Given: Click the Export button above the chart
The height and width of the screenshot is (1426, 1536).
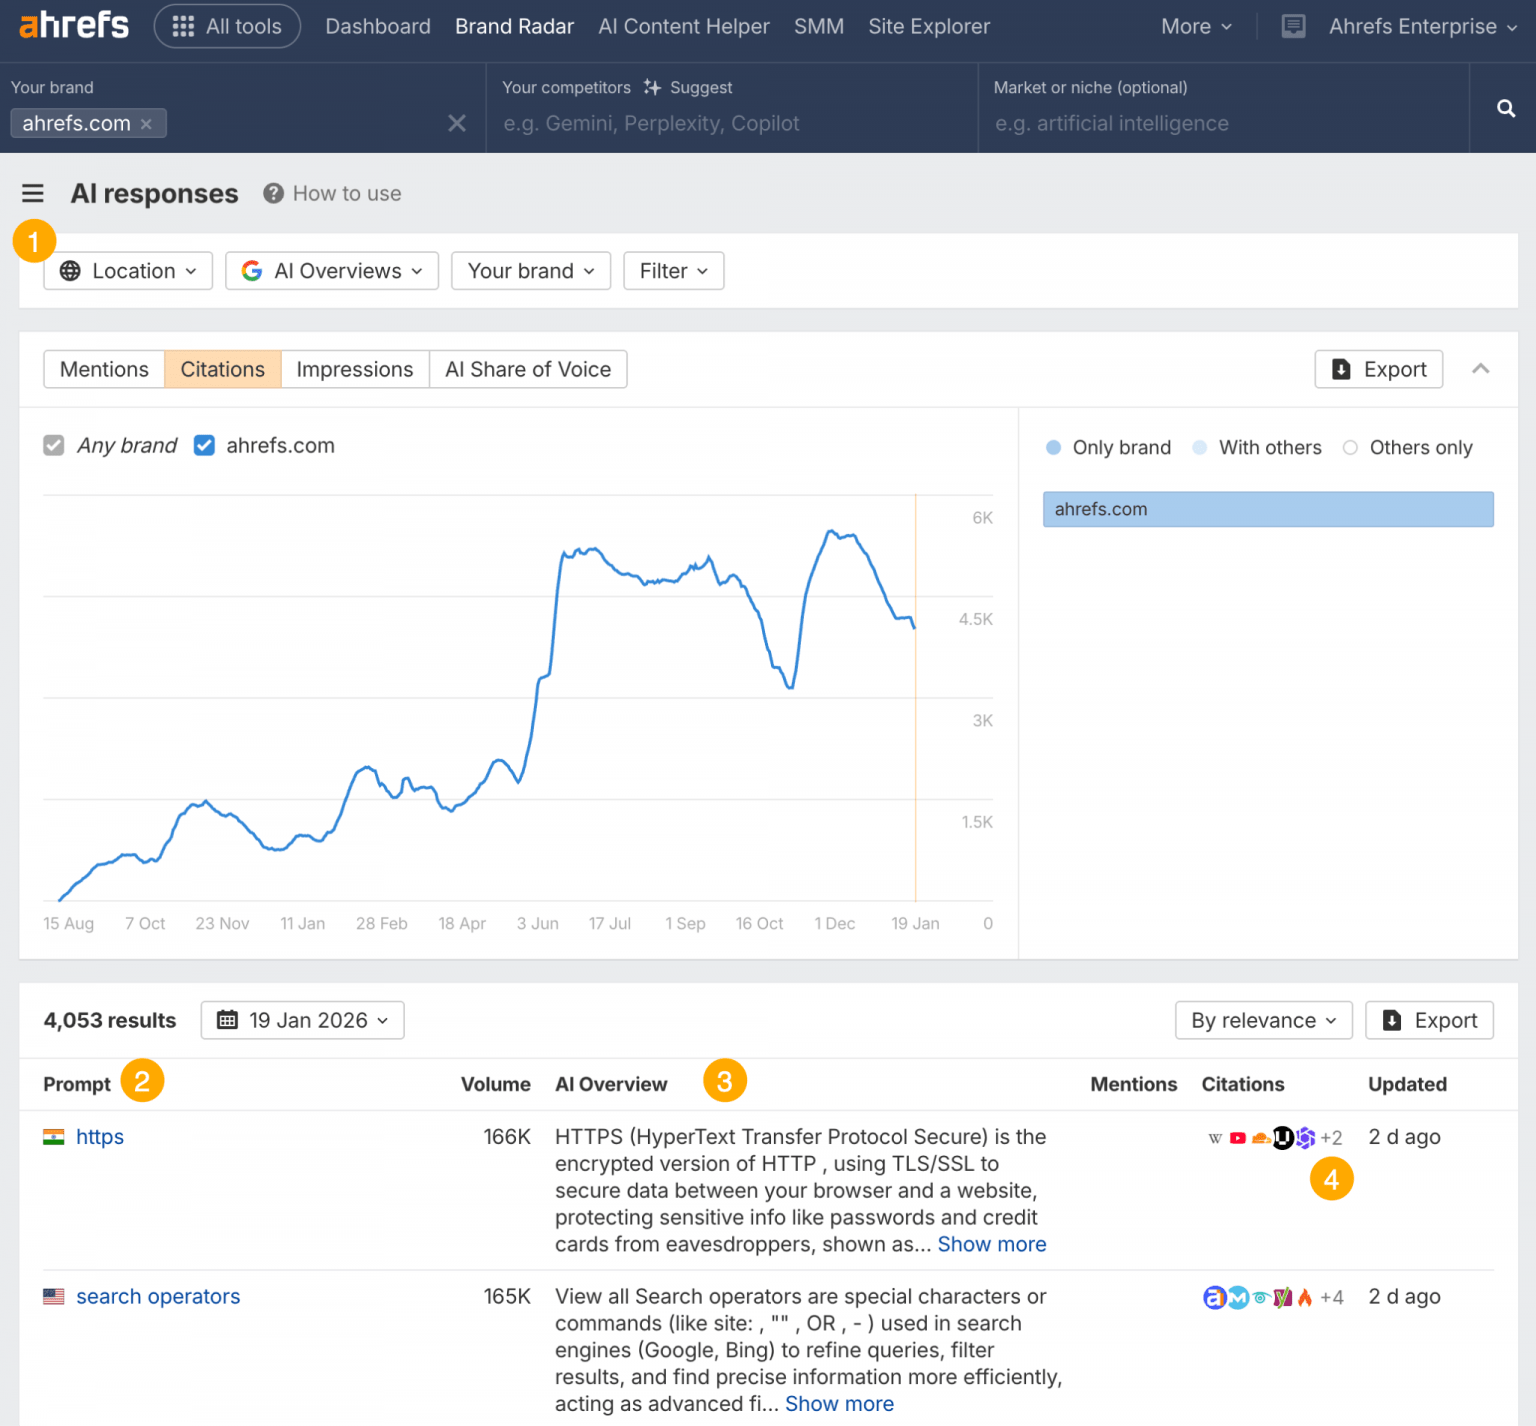Looking at the screenshot, I should (1378, 369).
